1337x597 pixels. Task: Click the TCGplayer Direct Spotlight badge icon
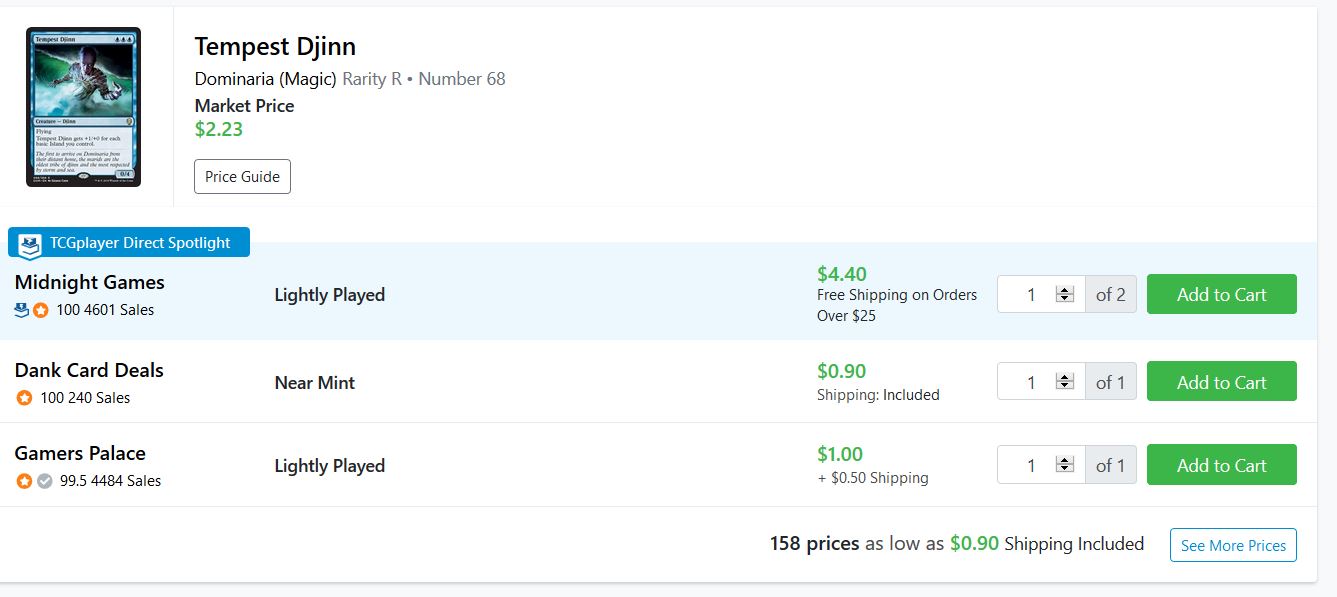(31, 243)
